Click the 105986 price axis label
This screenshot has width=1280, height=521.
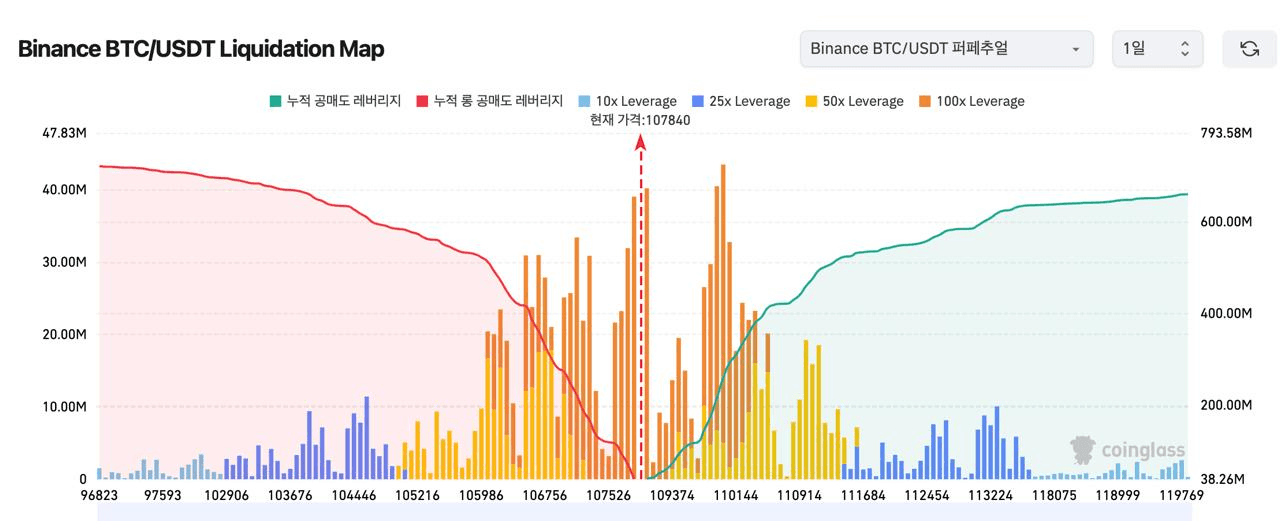[481, 495]
